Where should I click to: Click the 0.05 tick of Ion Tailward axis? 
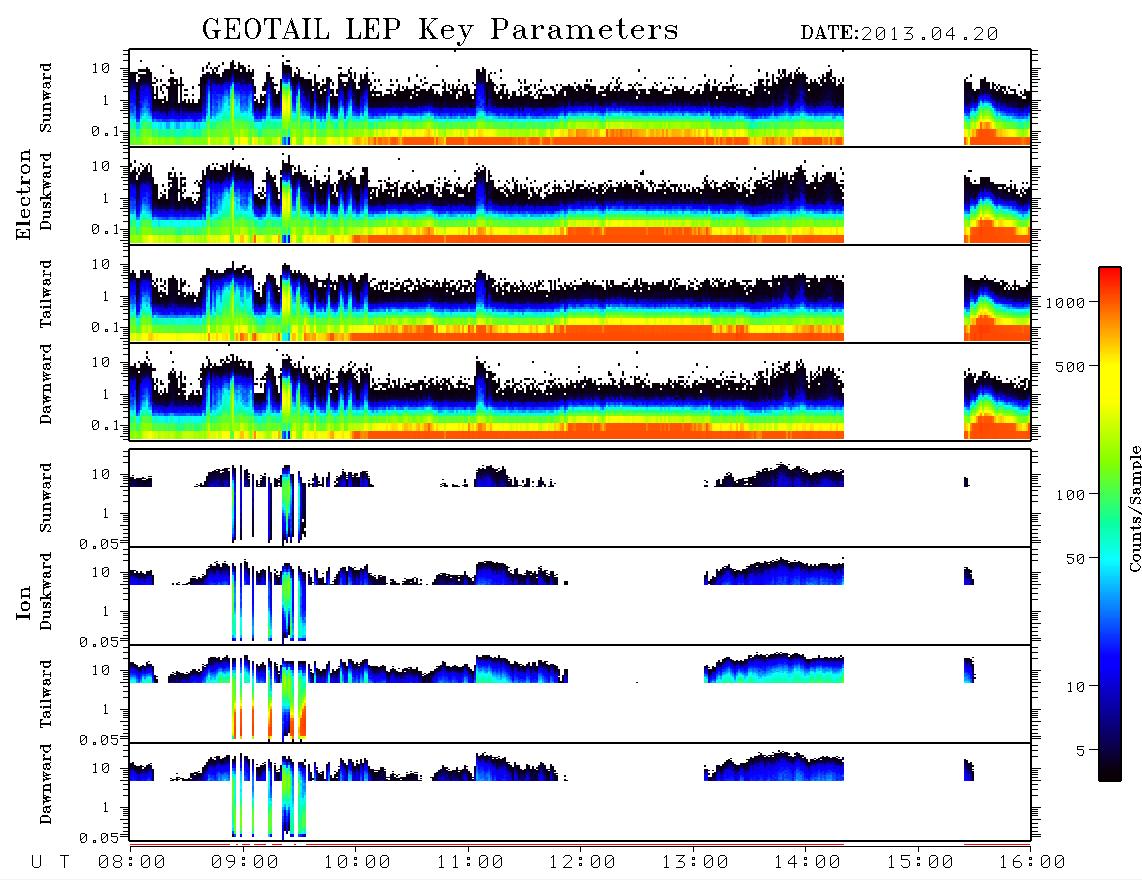(x=99, y=740)
